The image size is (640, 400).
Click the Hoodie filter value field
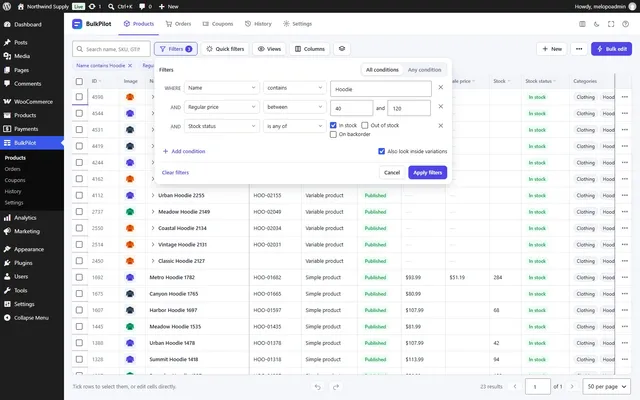pyautogui.click(x=380, y=89)
